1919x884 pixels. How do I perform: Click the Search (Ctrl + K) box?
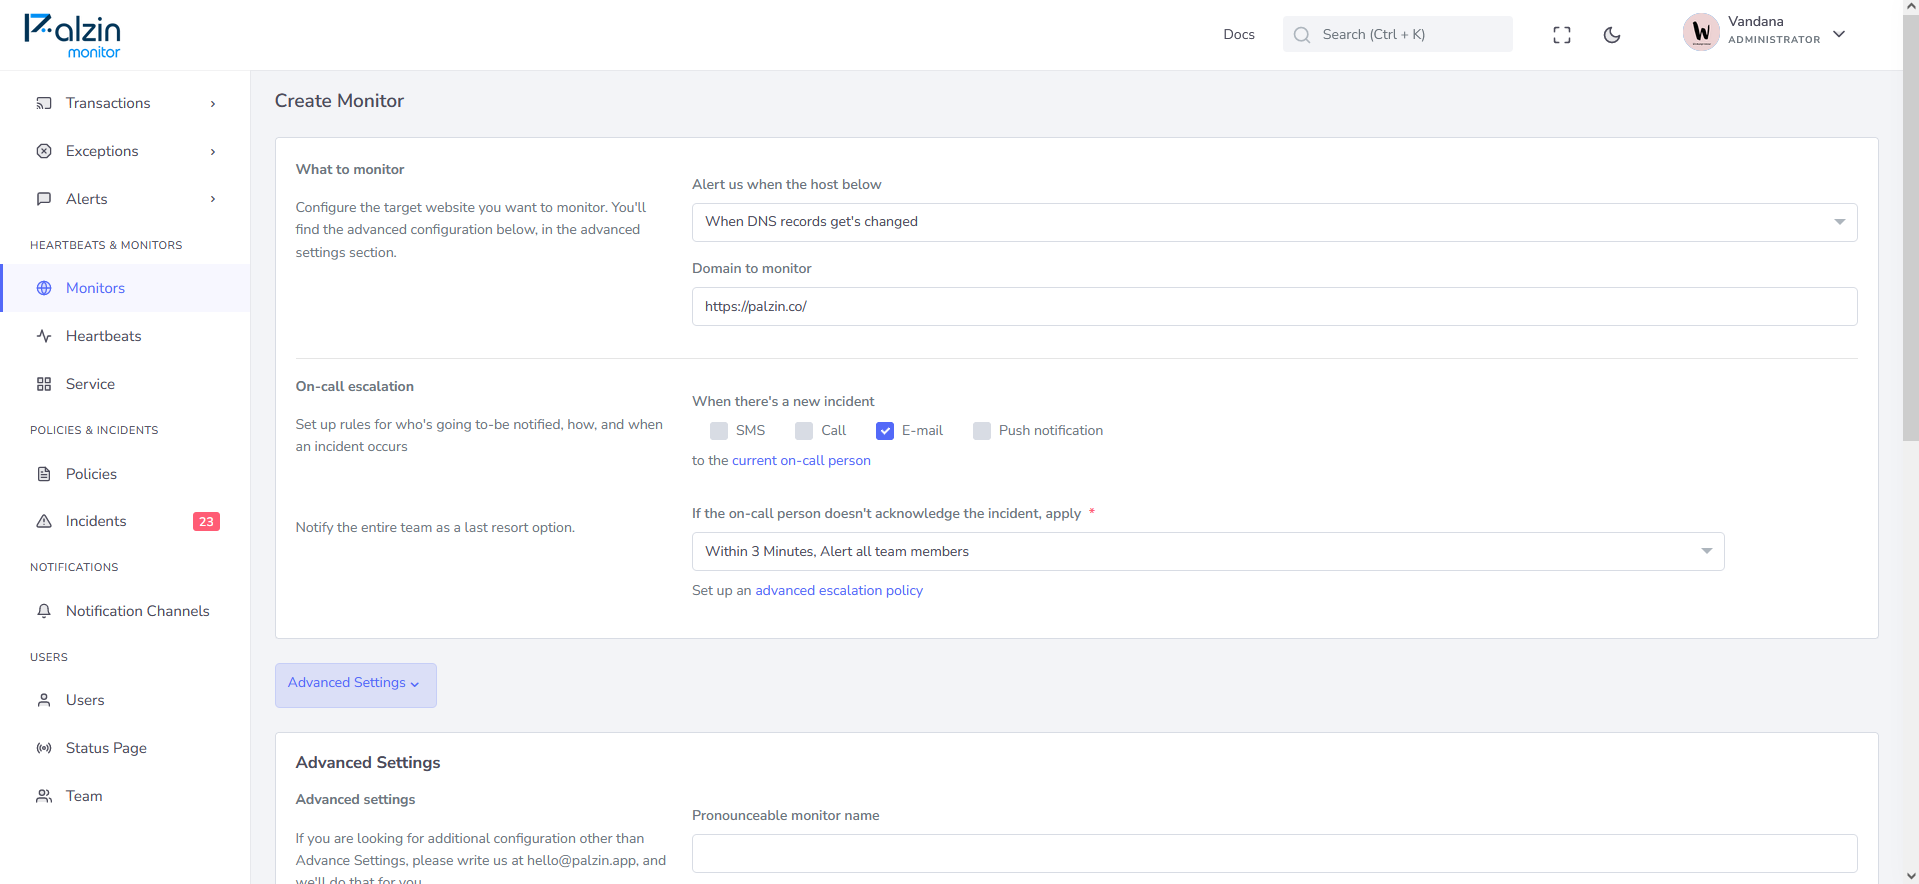1397,34
